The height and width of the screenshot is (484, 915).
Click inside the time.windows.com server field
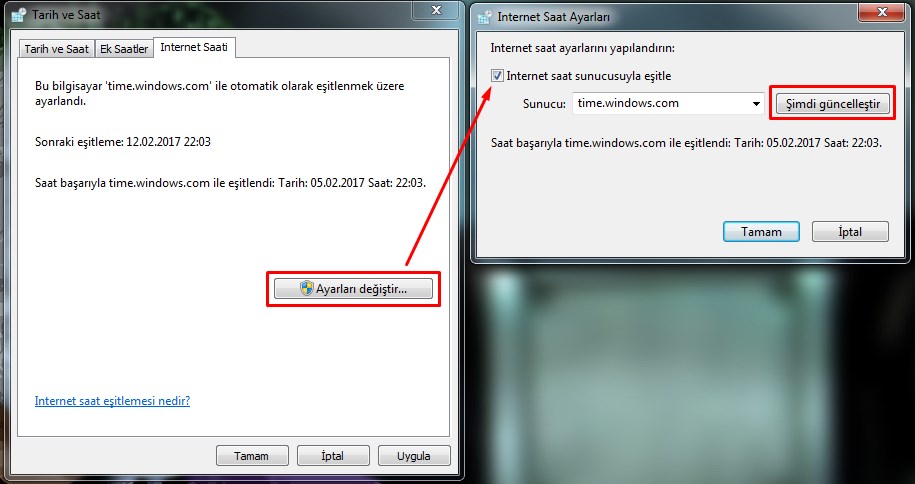[660, 103]
